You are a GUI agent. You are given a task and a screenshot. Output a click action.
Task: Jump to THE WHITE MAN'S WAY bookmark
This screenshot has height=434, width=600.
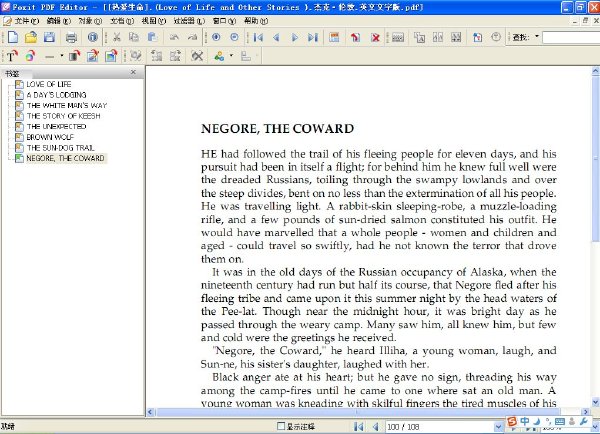[67, 105]
